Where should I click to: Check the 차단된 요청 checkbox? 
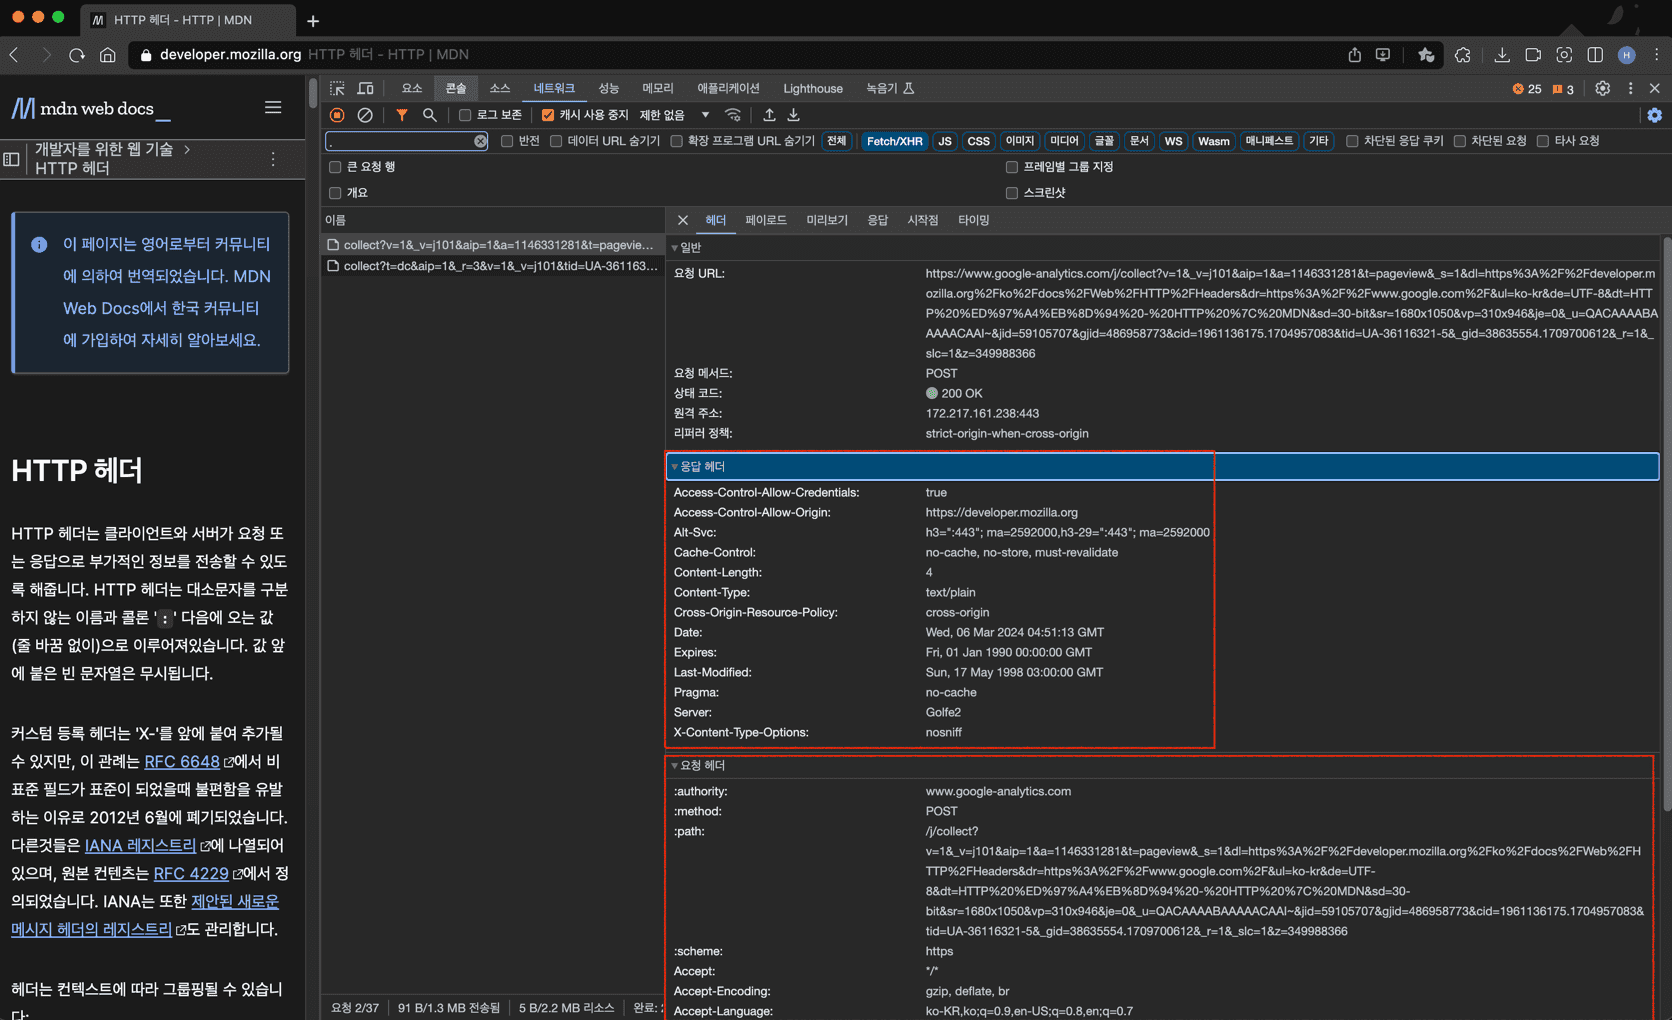(x=1460, y=141)
